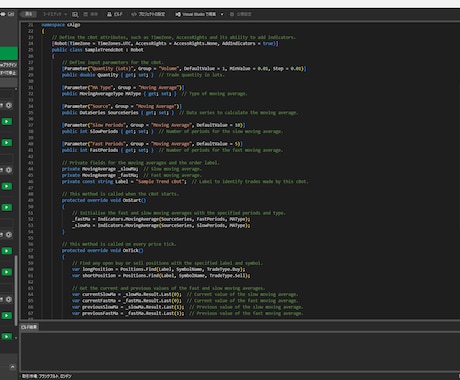
Task: Click the 'namespace cAlgo' line
Action: pyautogui.click(x=61, y=25)
